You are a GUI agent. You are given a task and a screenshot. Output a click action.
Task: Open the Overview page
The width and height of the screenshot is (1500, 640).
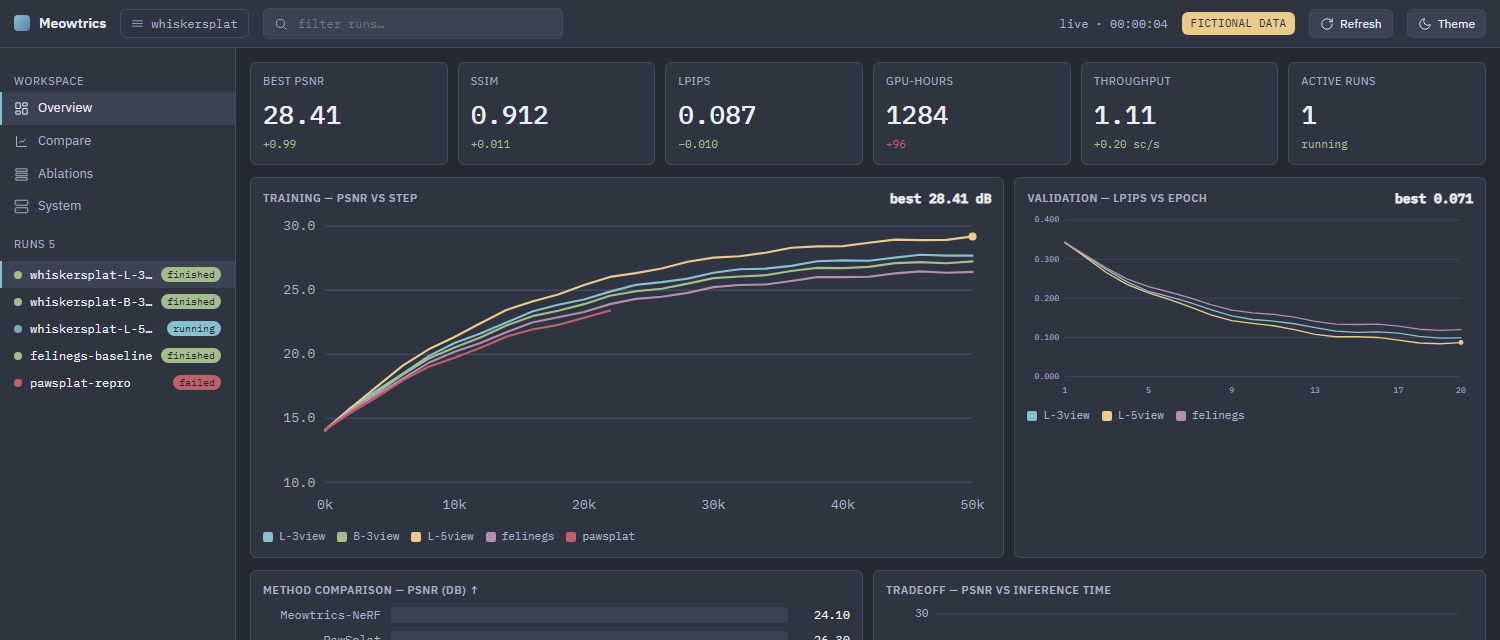coord(118,108)
